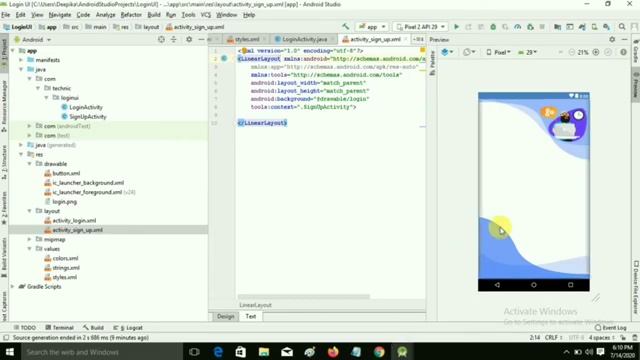This screenshot has width=640, height=360.
Task: Open Microsoft Edge from the taskbar
Action: point(218,351)
